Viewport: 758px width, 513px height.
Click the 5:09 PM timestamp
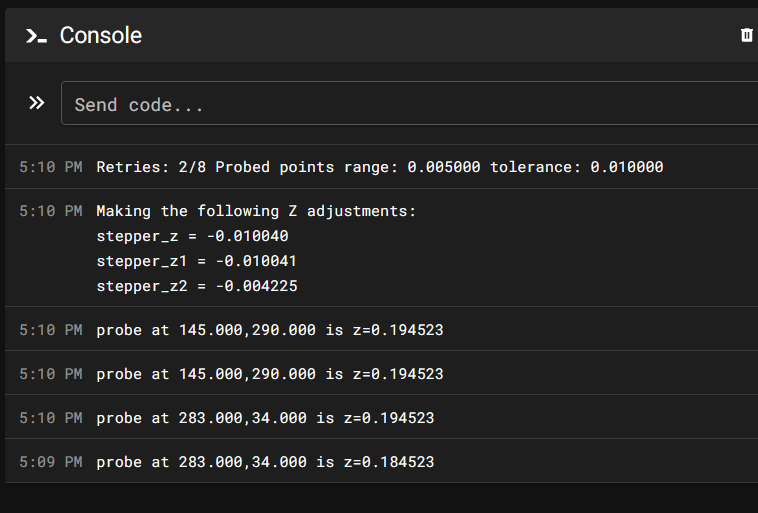coord(51,462)
